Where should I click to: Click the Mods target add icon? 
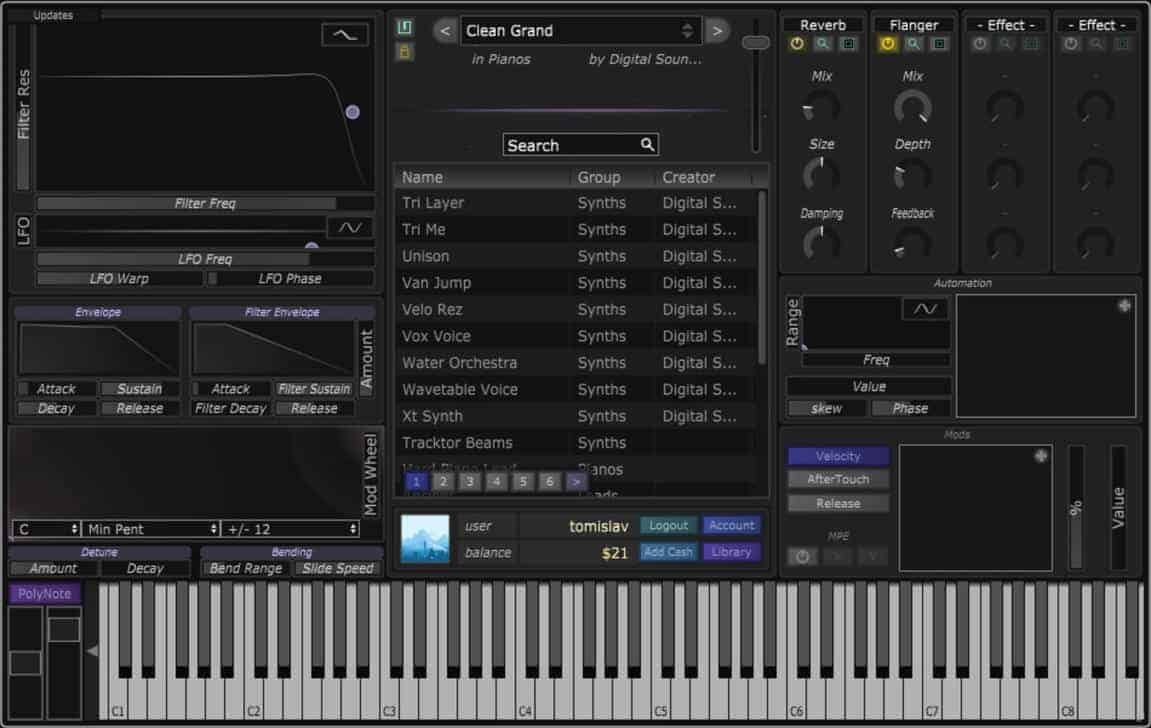[x=1041, y=456]
